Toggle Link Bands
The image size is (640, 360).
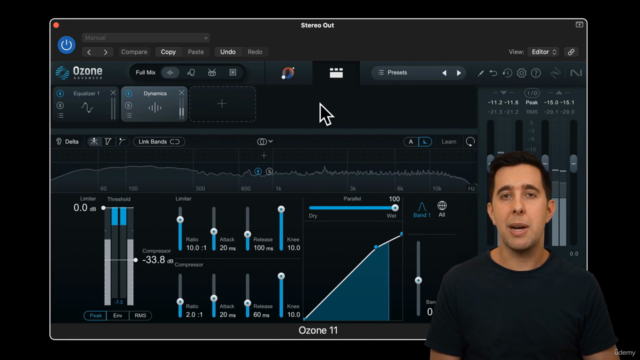(x=159, y=142)
